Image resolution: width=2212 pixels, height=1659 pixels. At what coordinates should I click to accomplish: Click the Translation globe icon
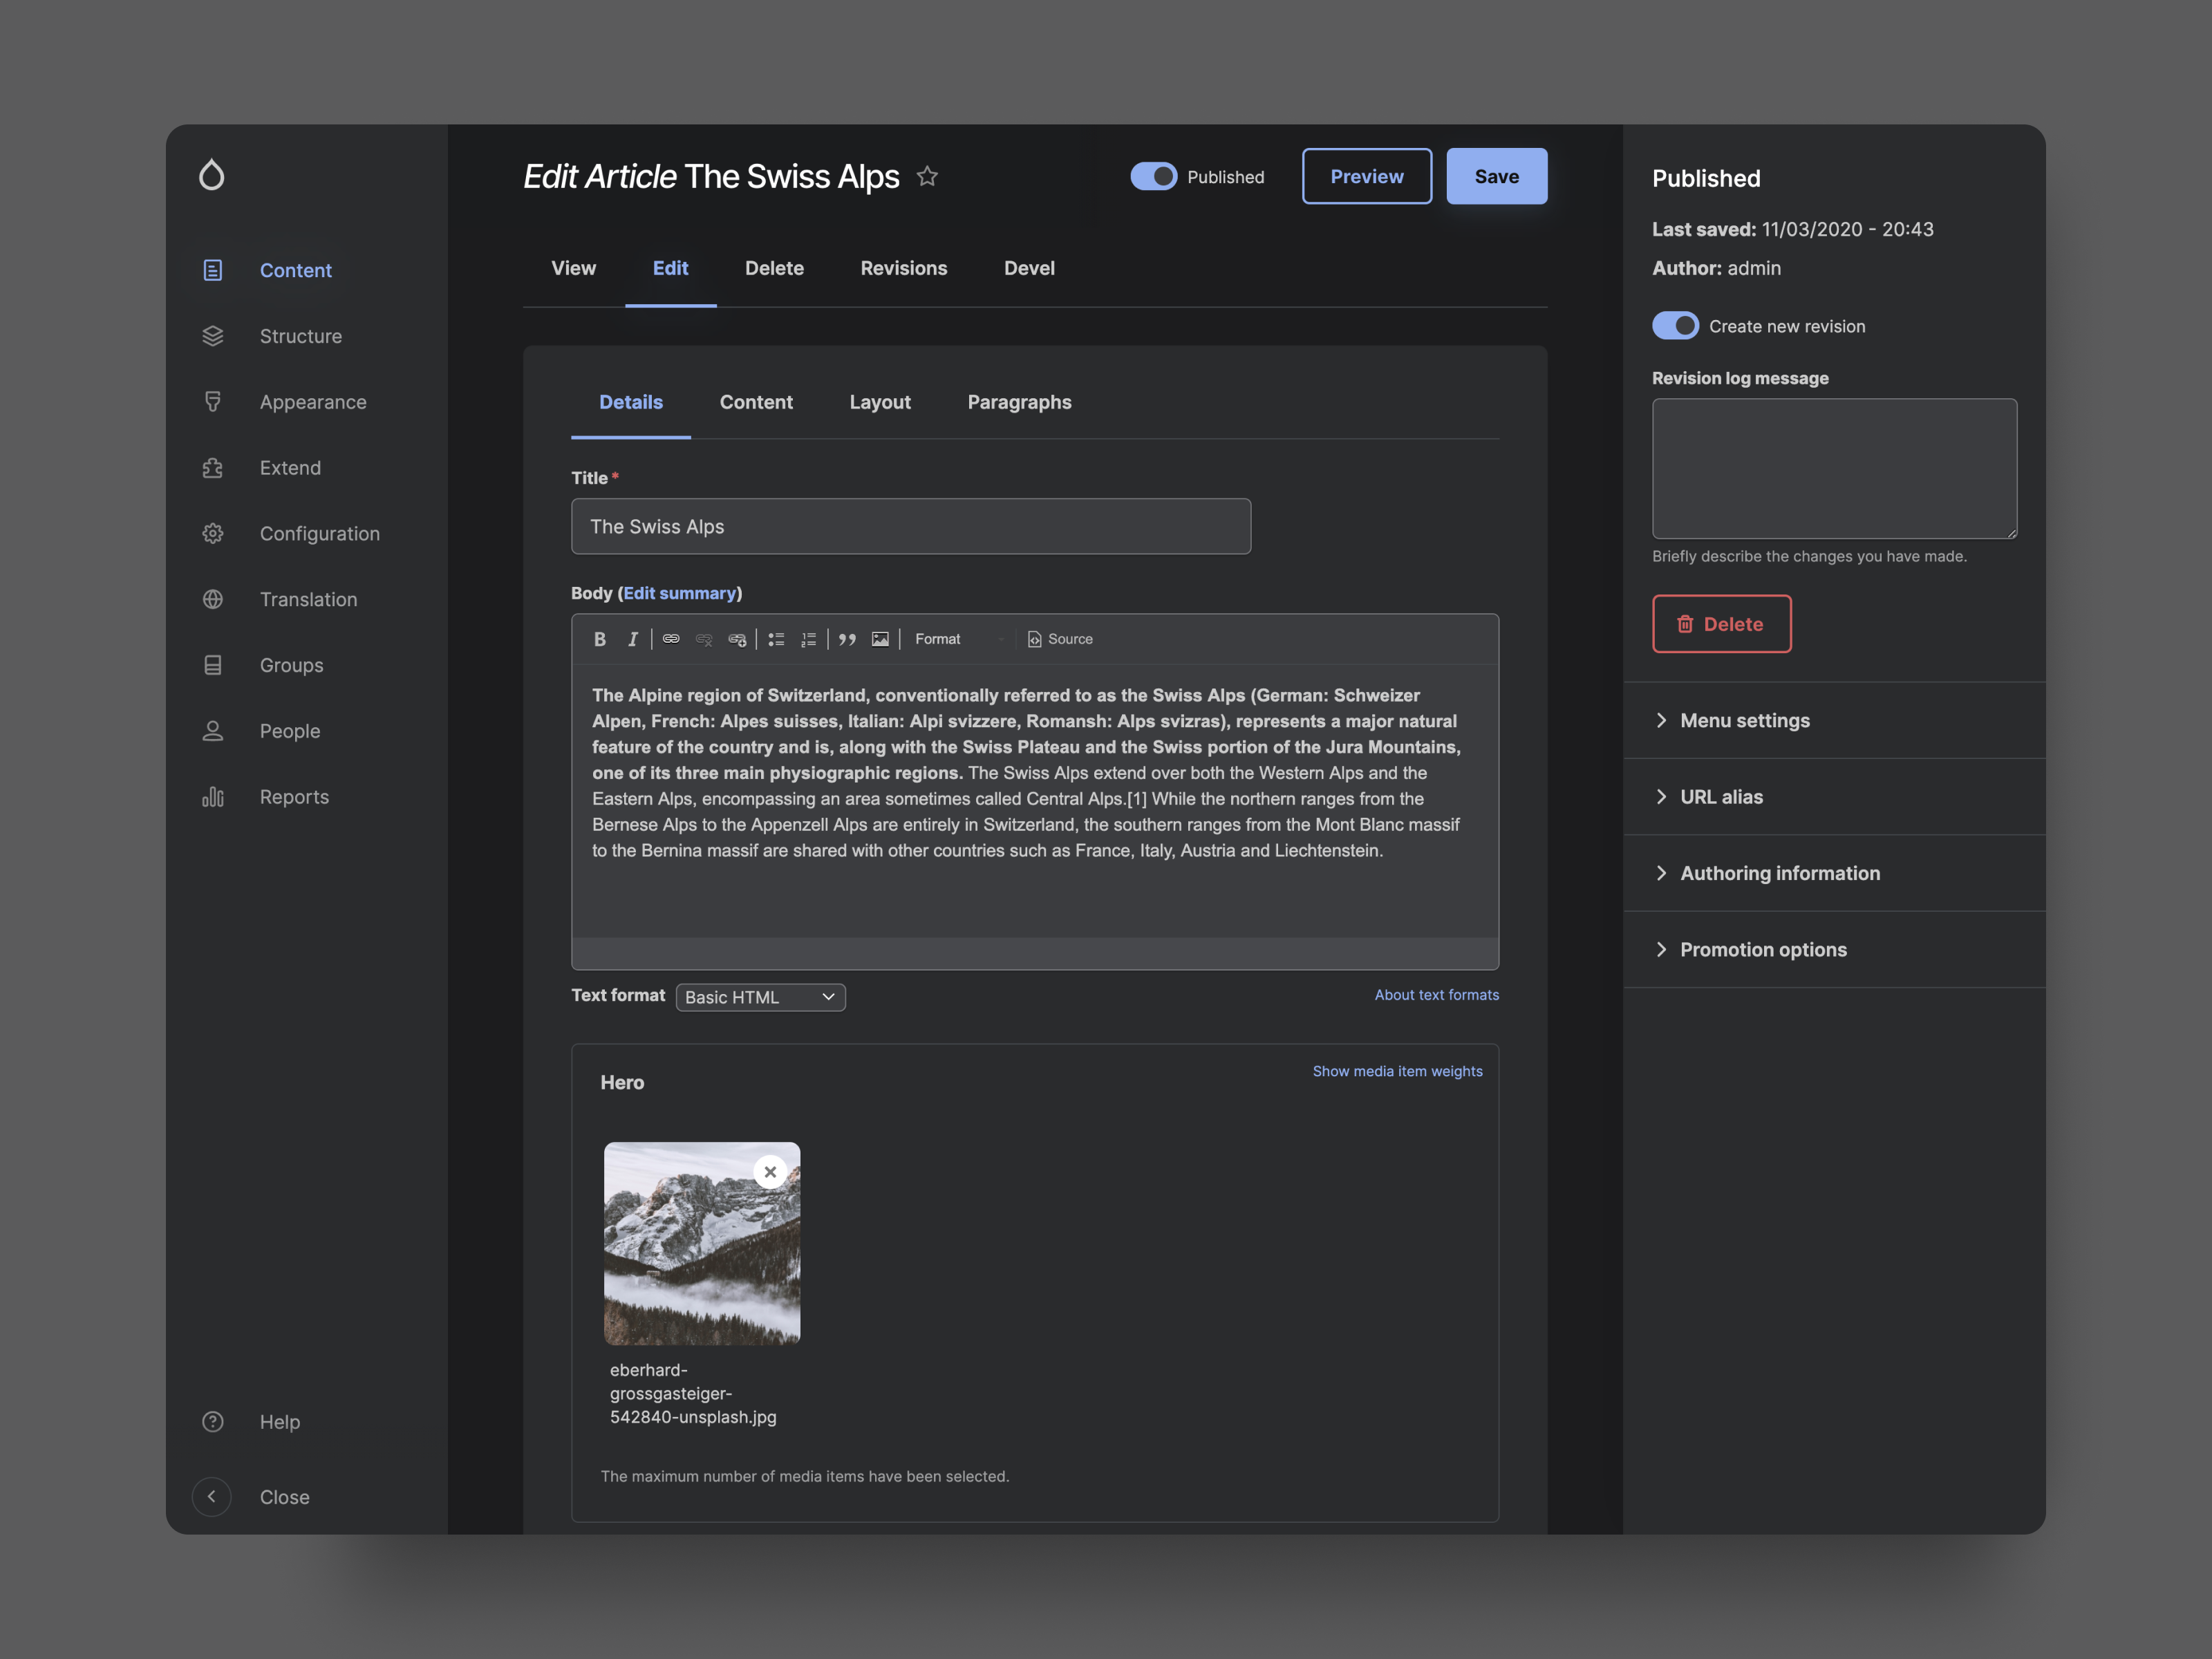(x=213, y=600)
